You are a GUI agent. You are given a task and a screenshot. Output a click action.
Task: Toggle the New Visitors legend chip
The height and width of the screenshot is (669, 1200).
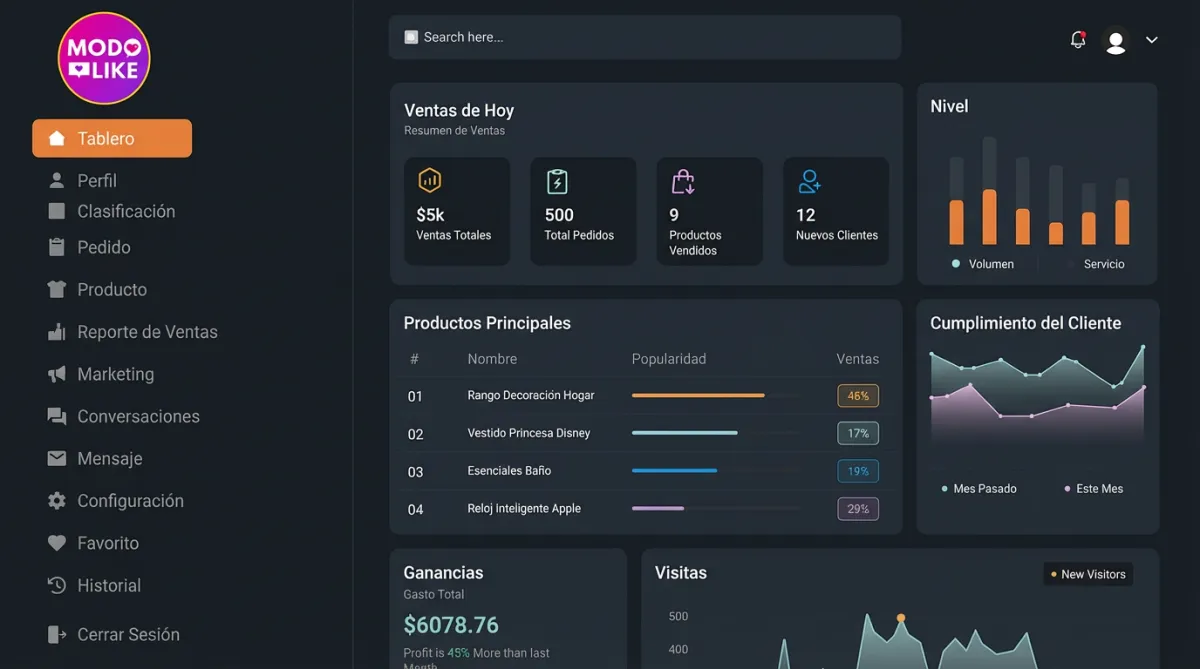pos(1088,574)
